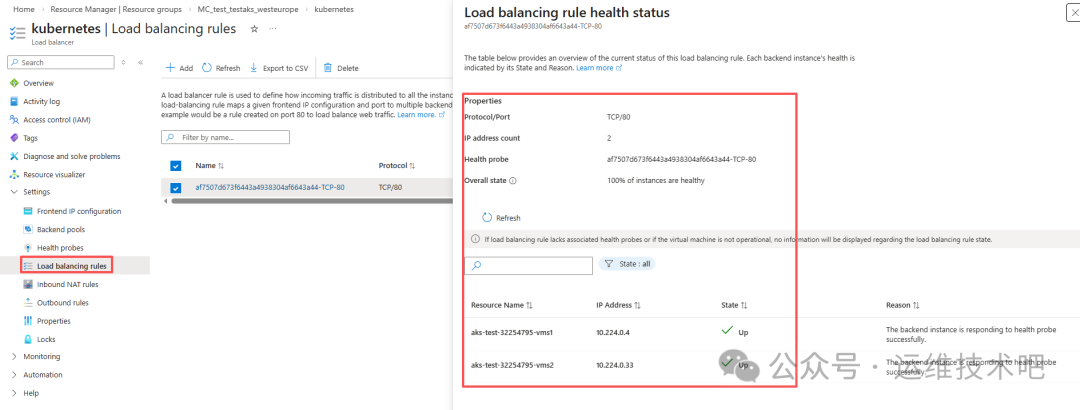This screenshot has width=1080, height=410.
Task: Click the Filter by name field
Action: [225, 138]
